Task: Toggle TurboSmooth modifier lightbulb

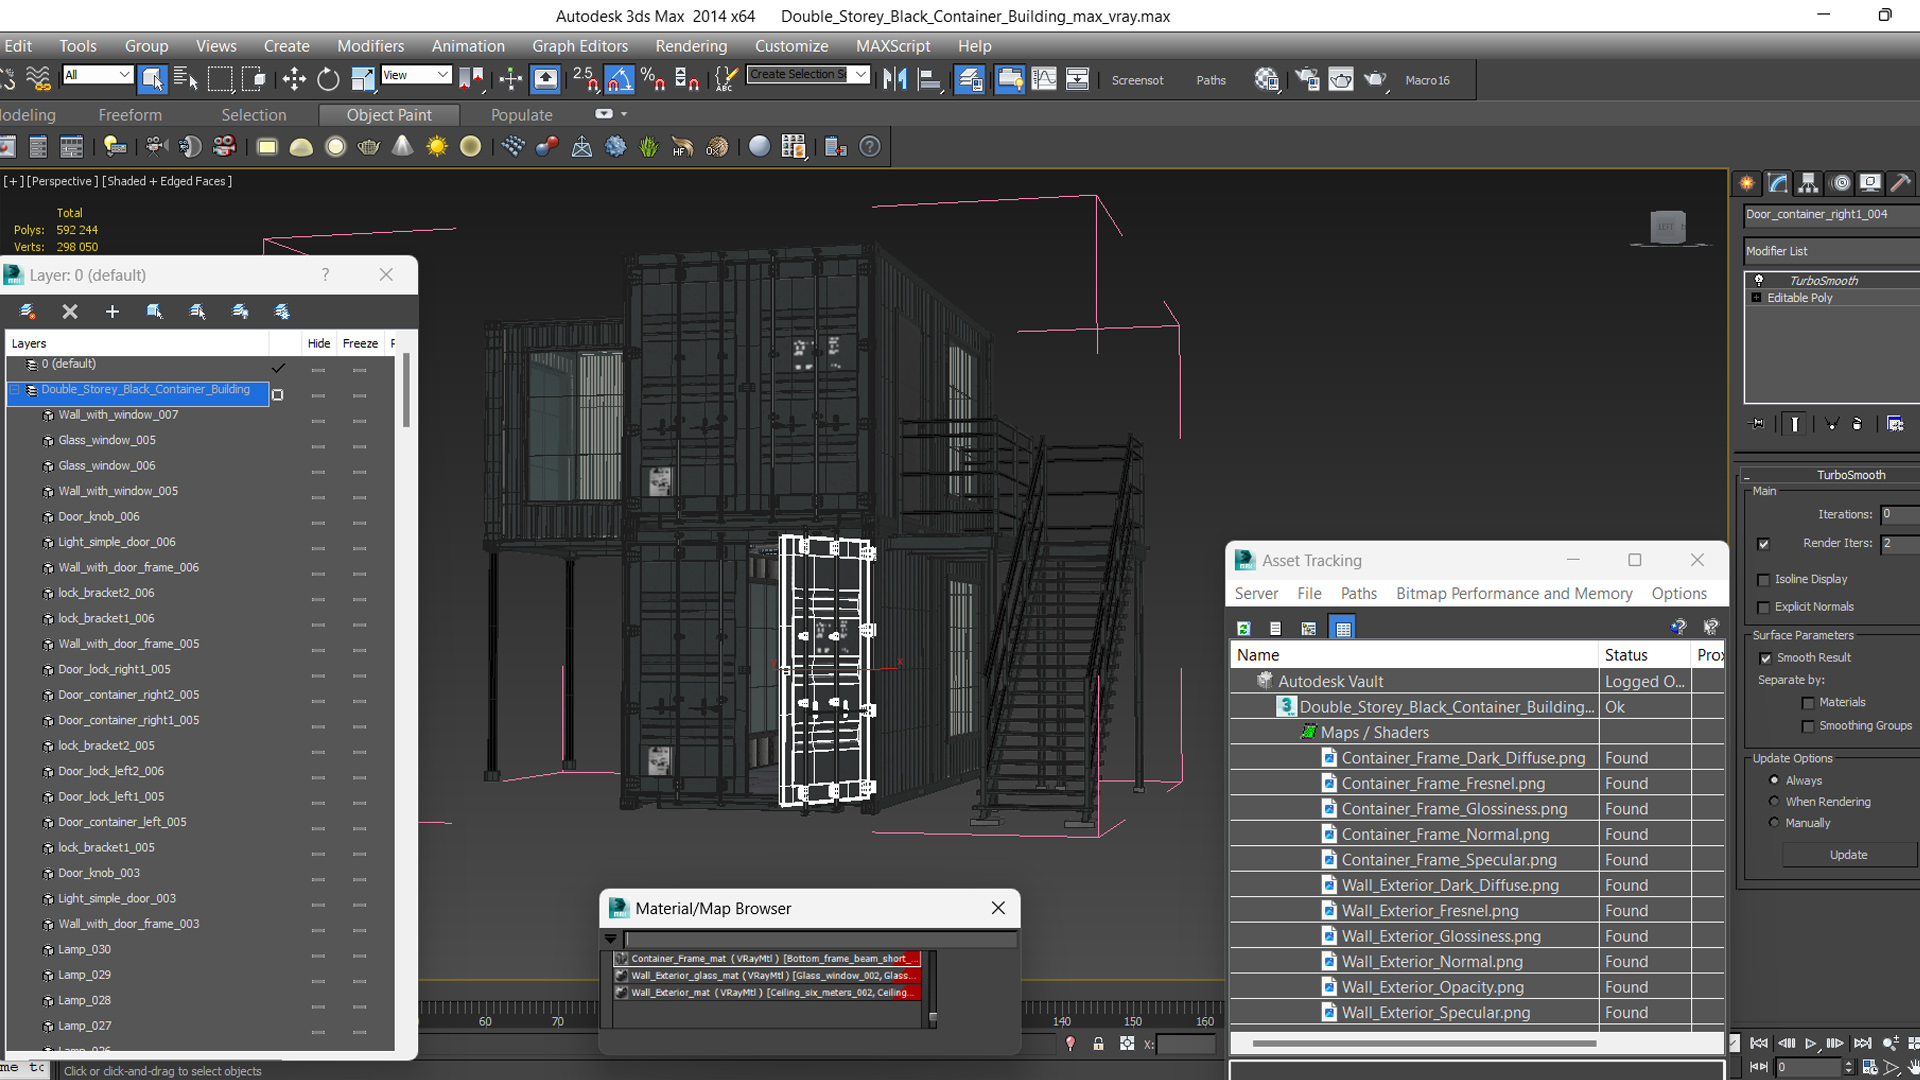Action: pyautogui.click(x=1759, y=280)
